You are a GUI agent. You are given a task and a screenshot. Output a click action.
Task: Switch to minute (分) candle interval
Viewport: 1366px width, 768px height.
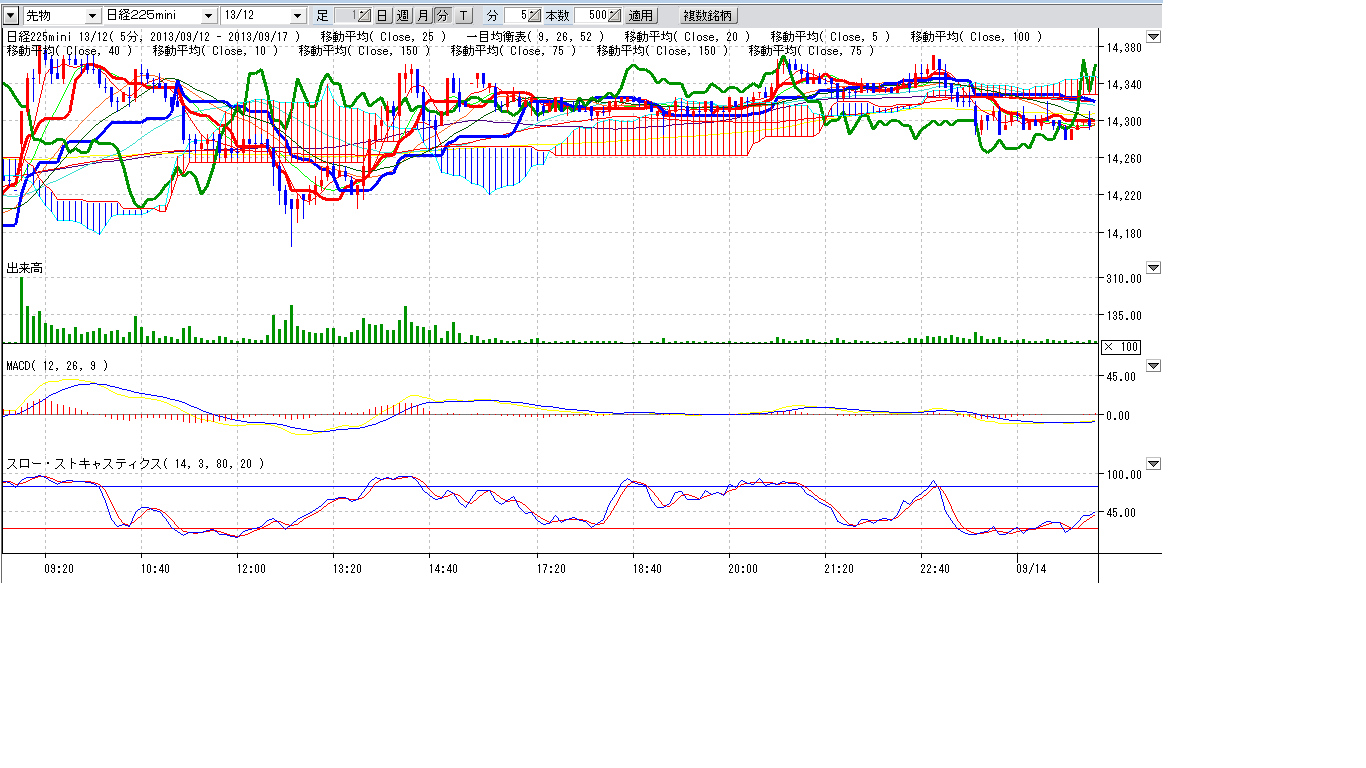point(442,16)
